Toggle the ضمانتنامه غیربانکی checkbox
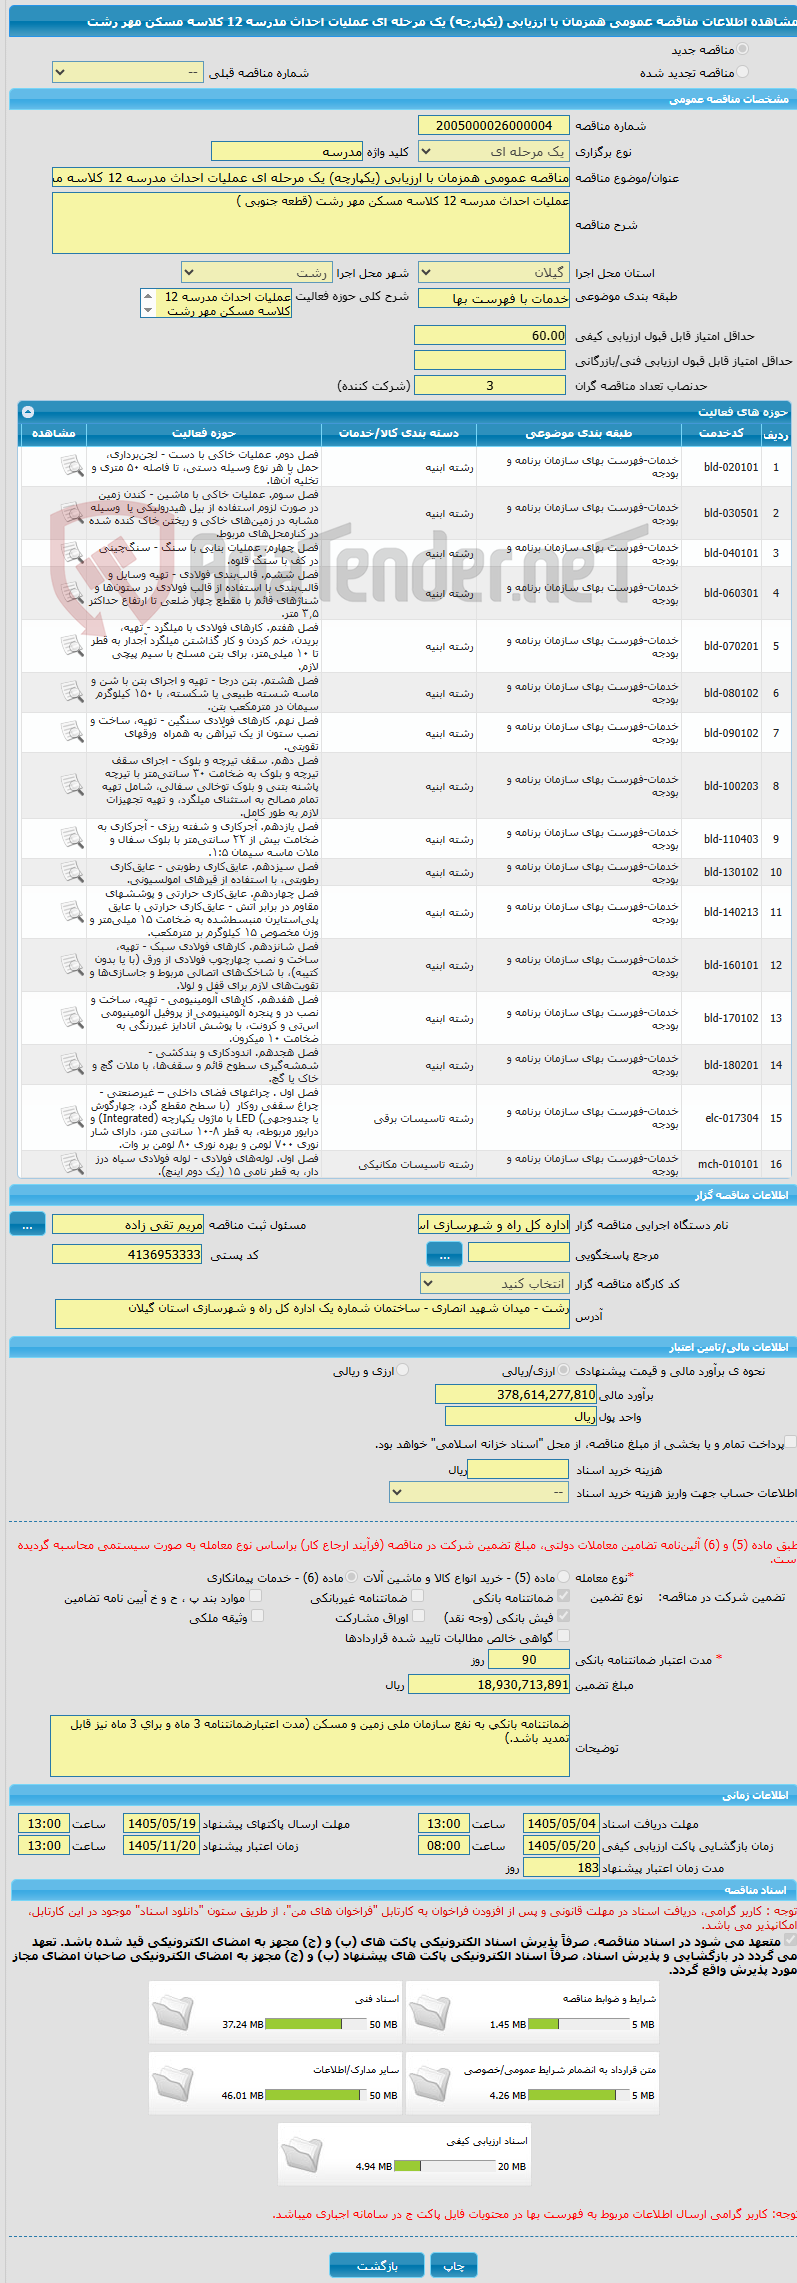797x2283 pixels. click(418, 1597)
